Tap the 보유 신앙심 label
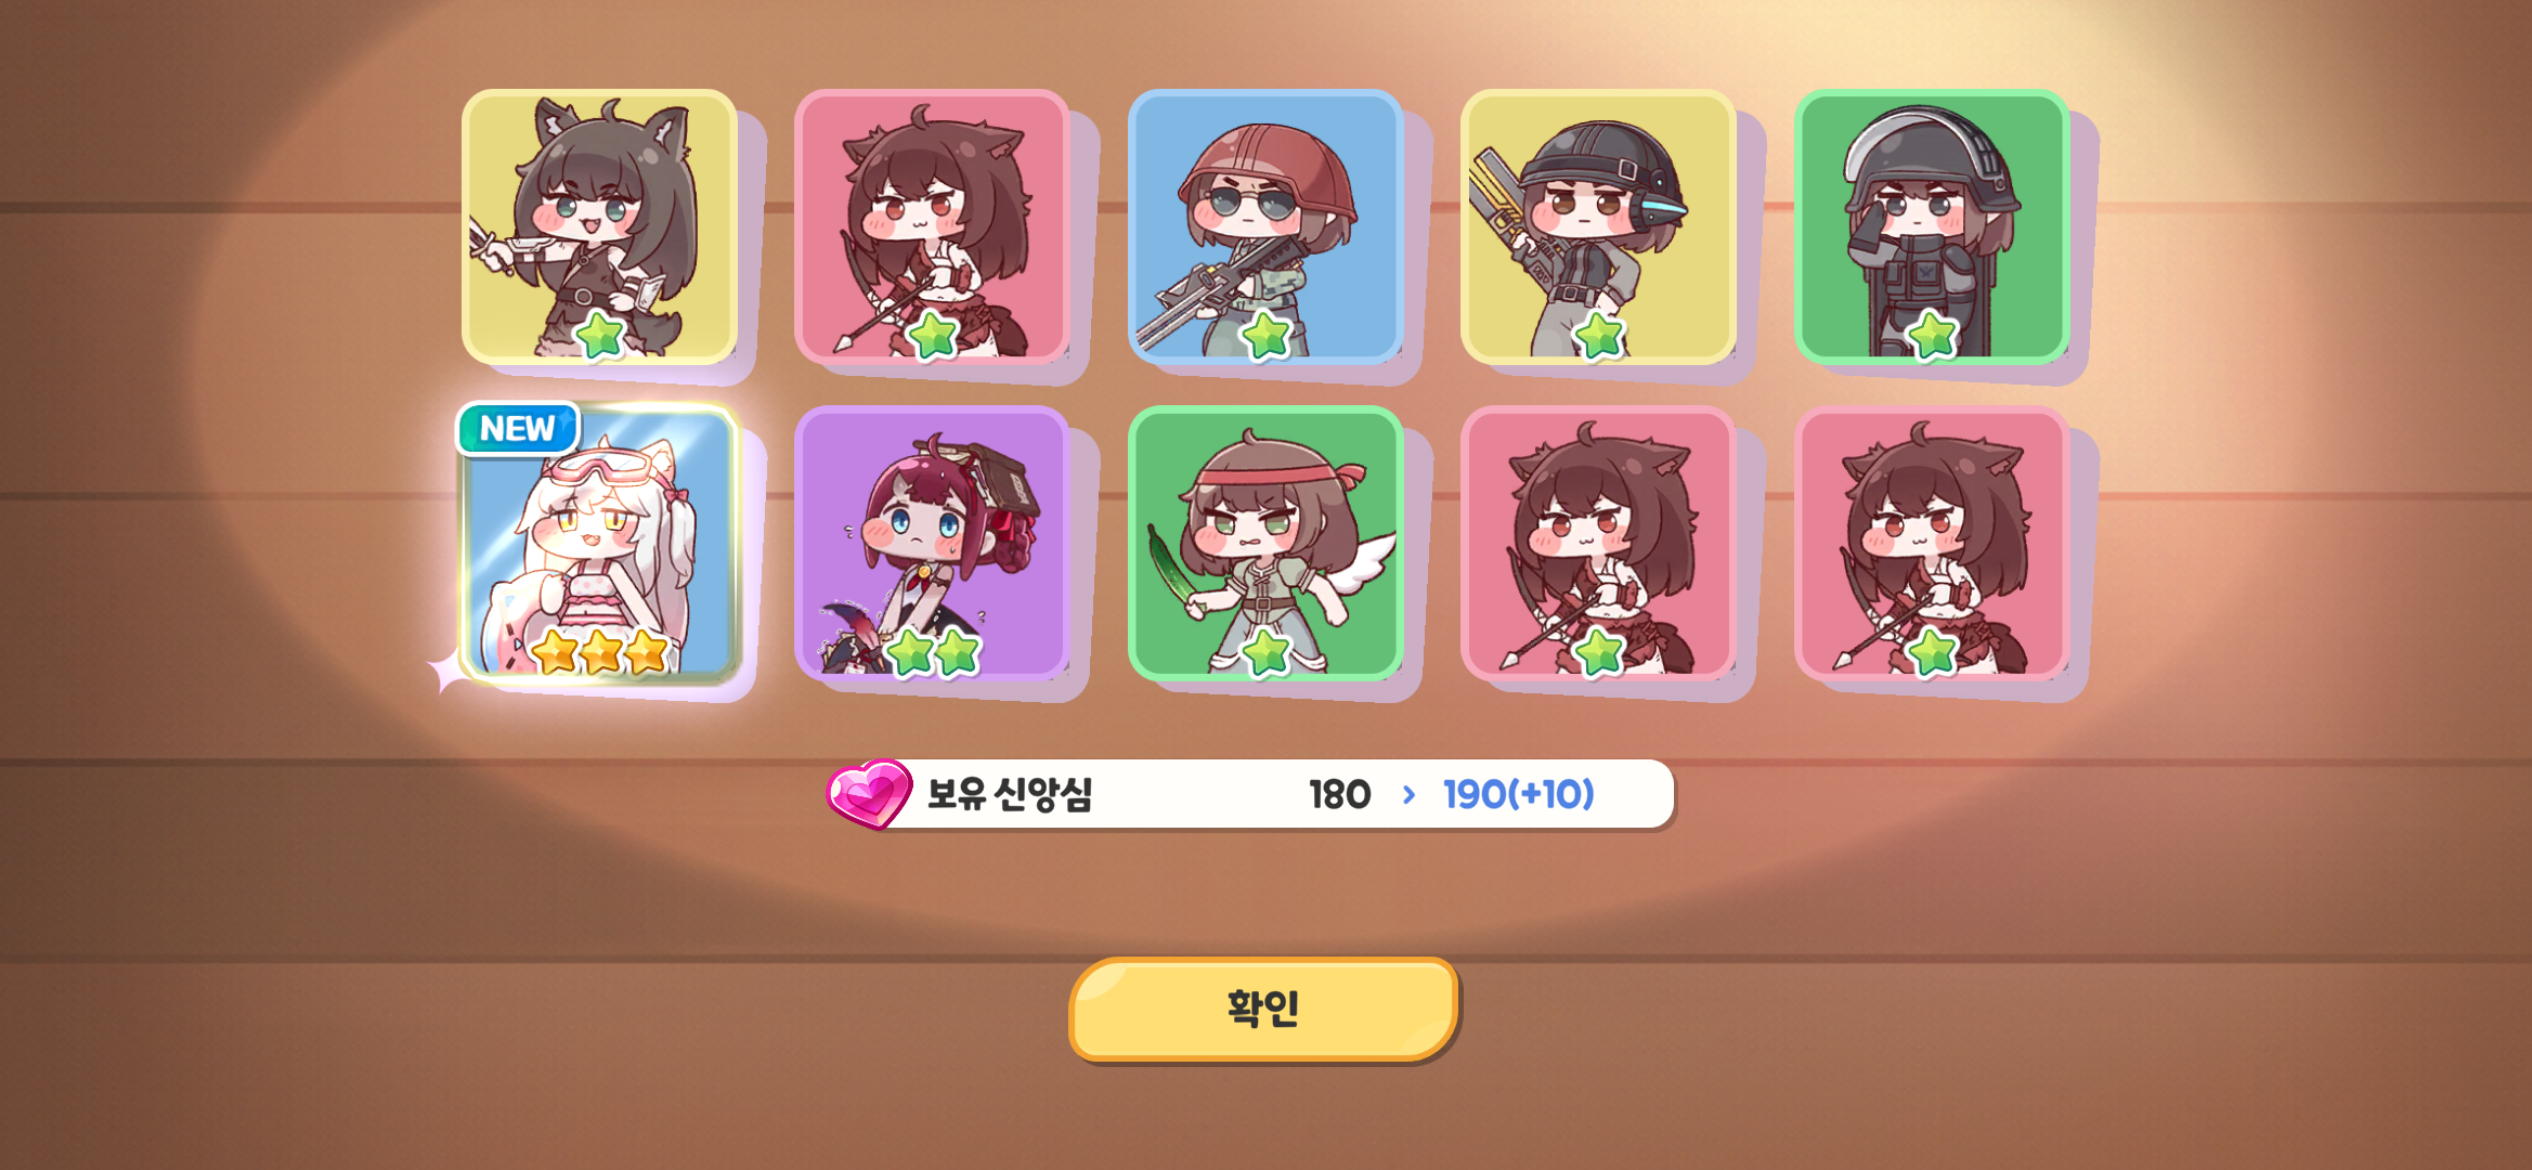This screenshot has width=2532, height=1170. pos(1009,795)
